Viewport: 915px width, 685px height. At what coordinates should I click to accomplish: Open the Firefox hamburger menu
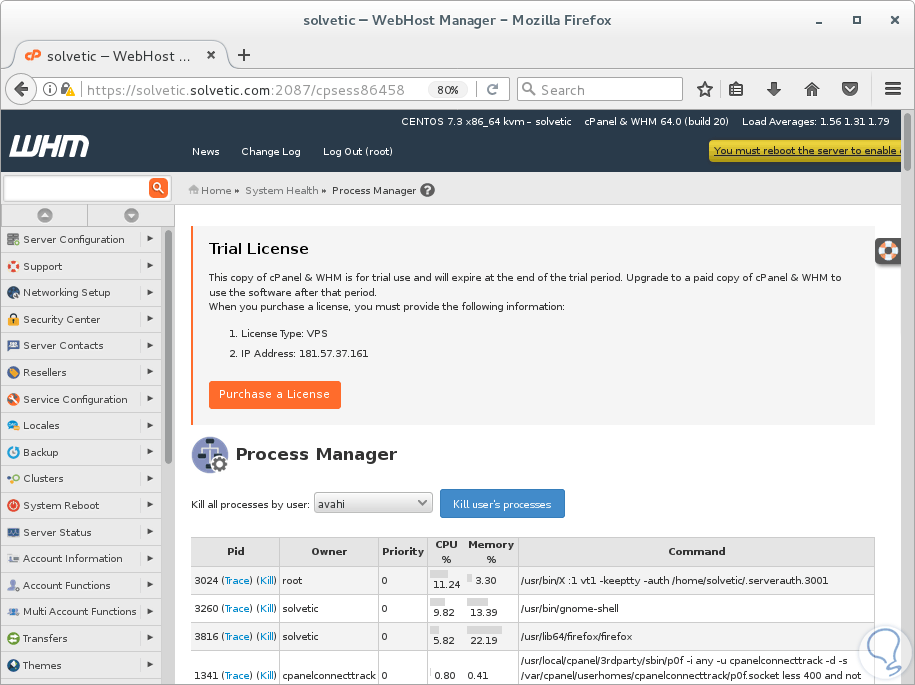(893, 89)
